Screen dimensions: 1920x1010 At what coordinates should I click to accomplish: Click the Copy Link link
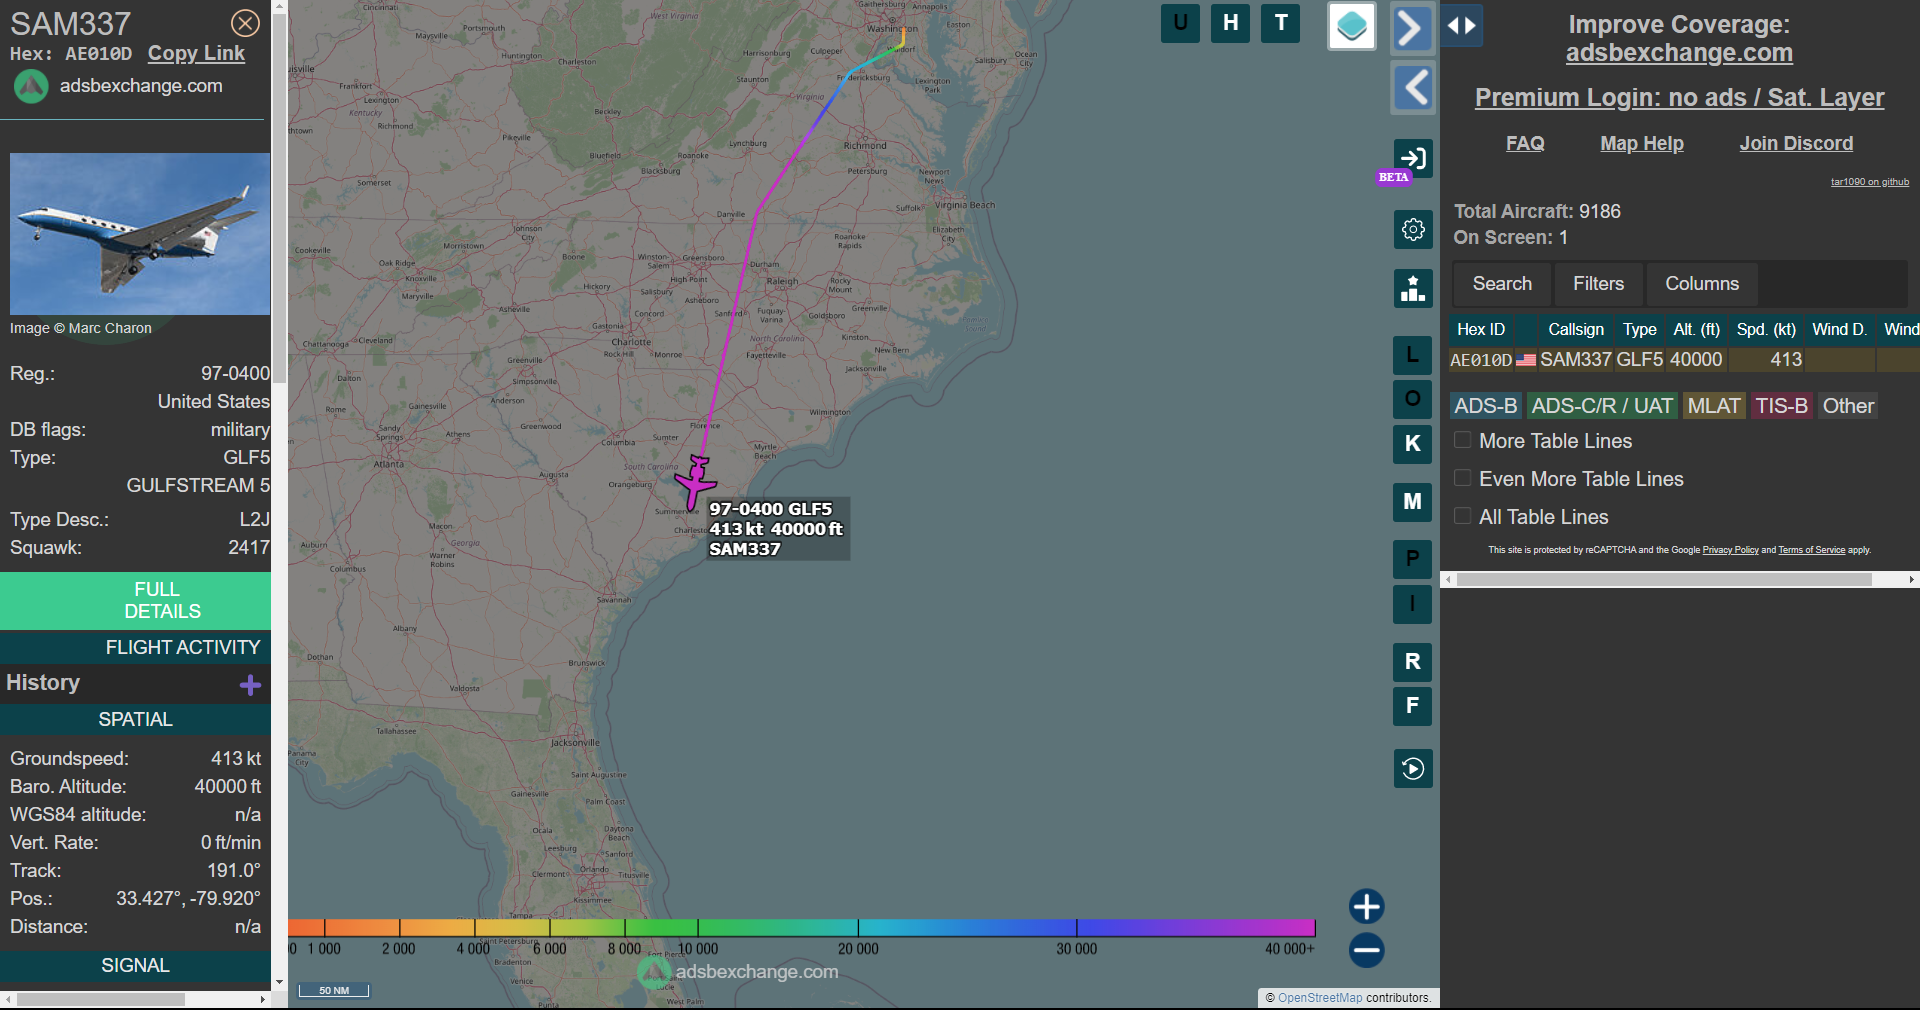pyautogui.click(x=196, y=54)
